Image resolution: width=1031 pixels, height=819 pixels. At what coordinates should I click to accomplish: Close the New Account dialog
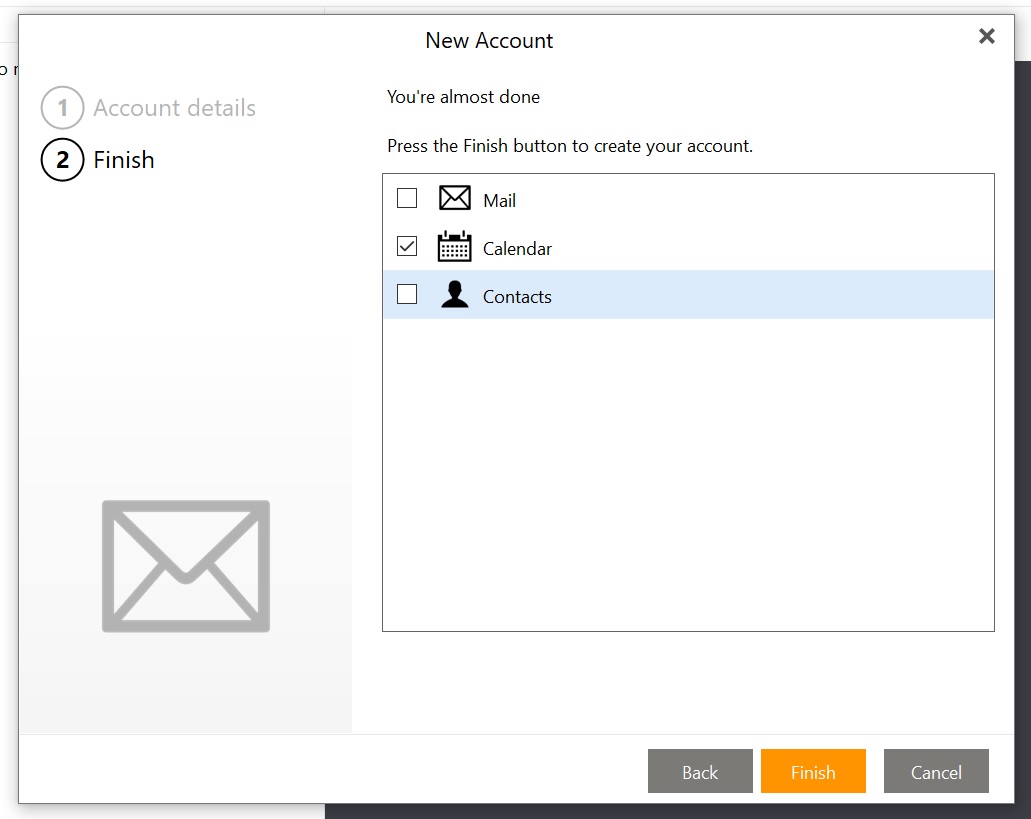click(986, 37)
